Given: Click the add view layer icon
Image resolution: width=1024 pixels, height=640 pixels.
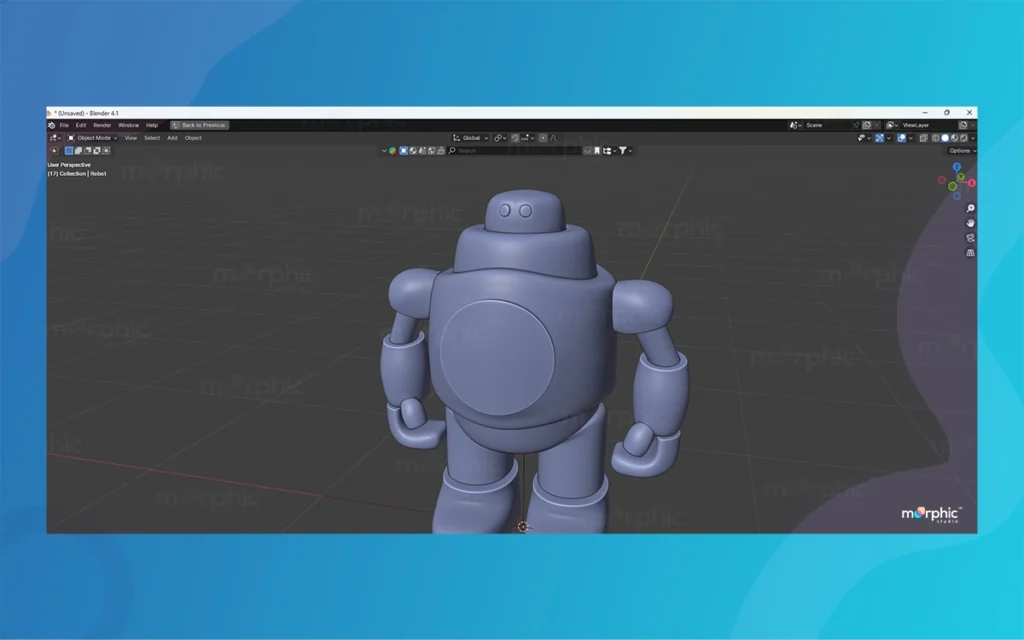Looking at the screenshot, I should 963,125.
